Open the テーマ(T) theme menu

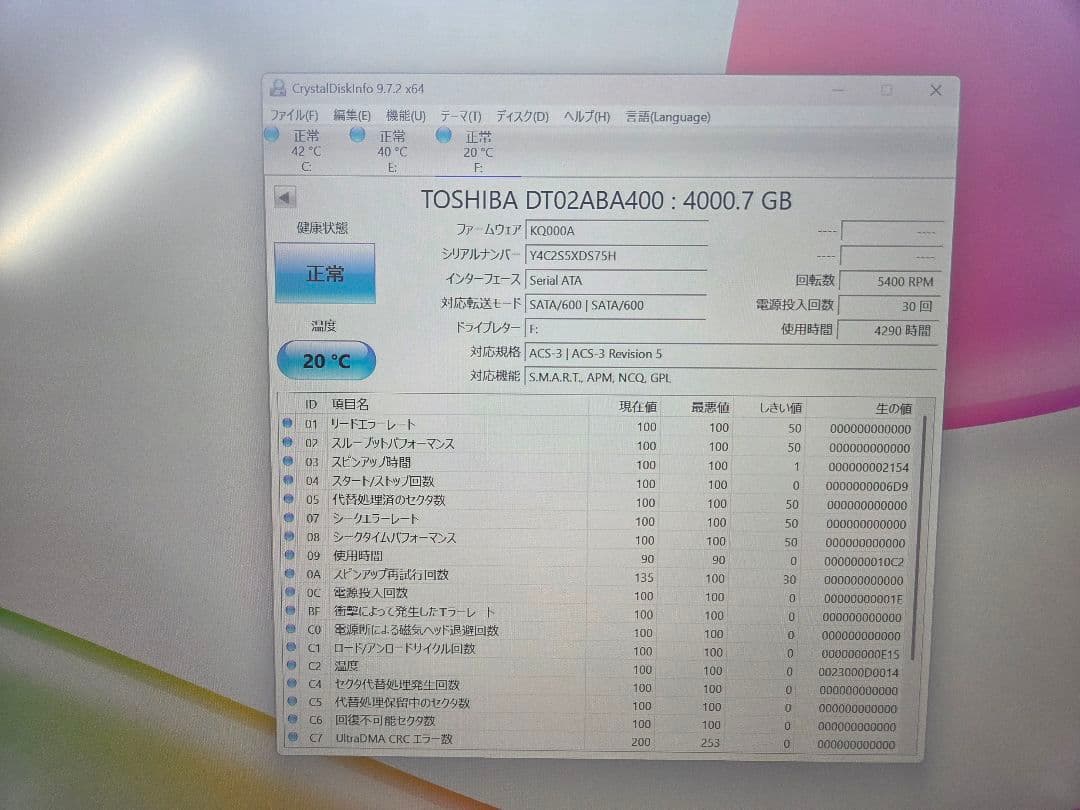point(459,117)
